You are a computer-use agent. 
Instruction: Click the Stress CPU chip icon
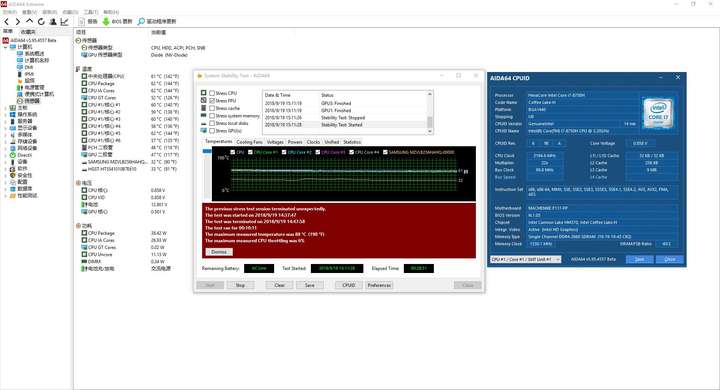pyautogui.click(x=203, y=93)
